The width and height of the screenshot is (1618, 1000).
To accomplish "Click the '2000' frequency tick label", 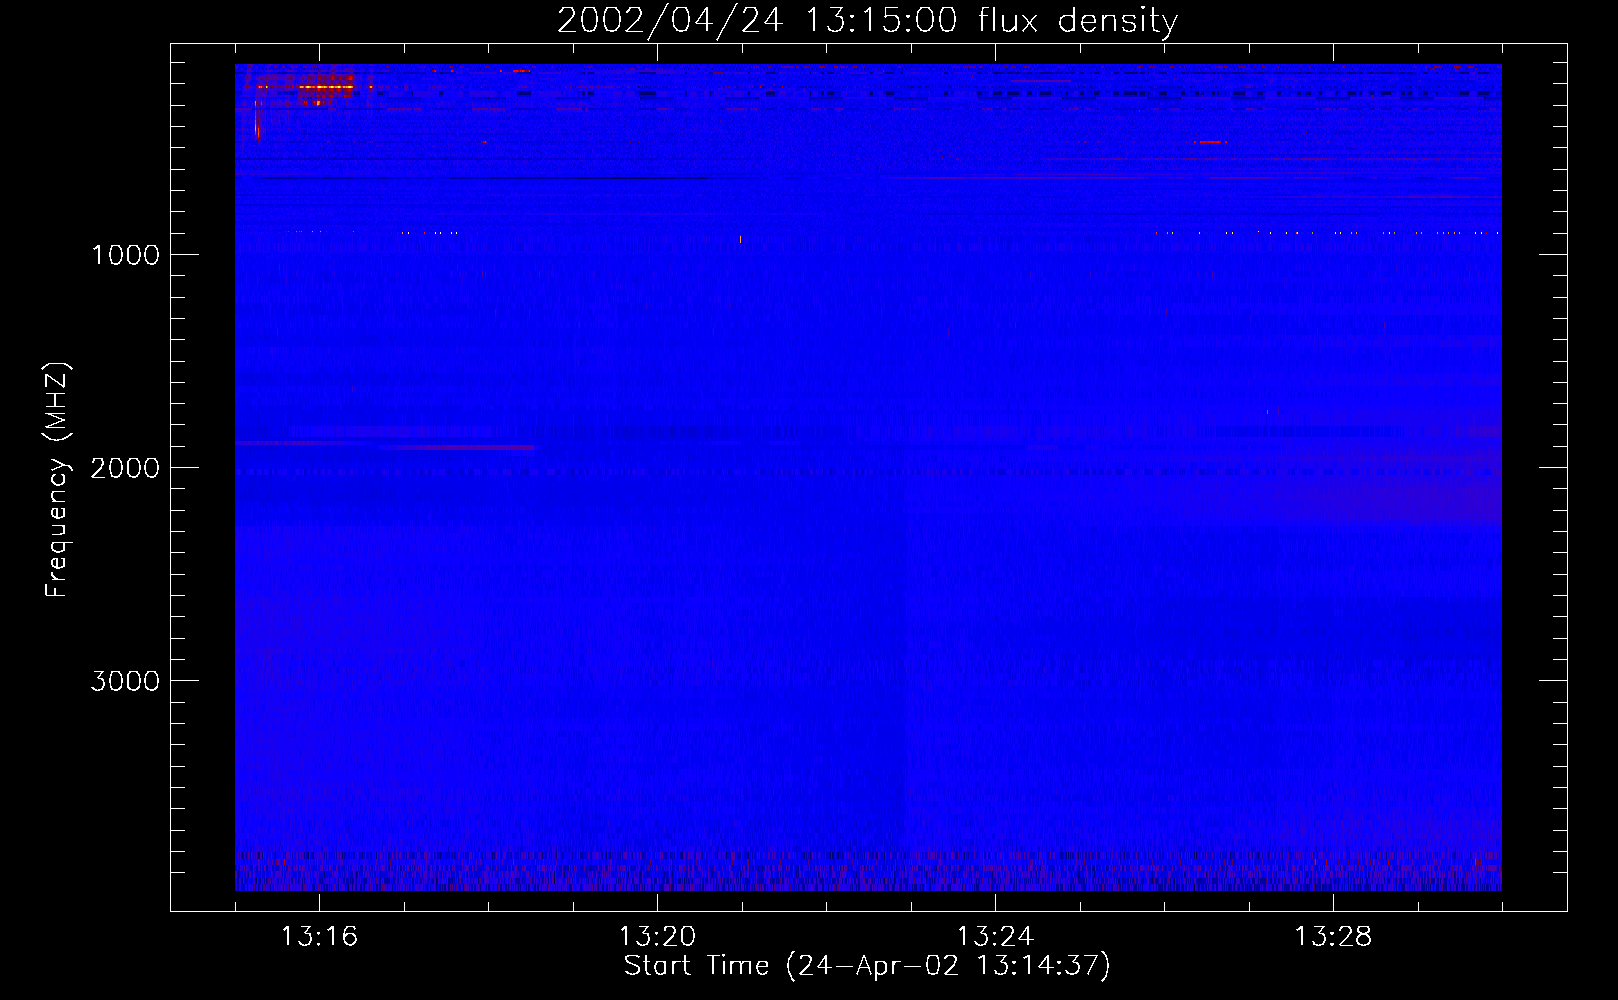I will pyautogui.click(x=125, y=468).
